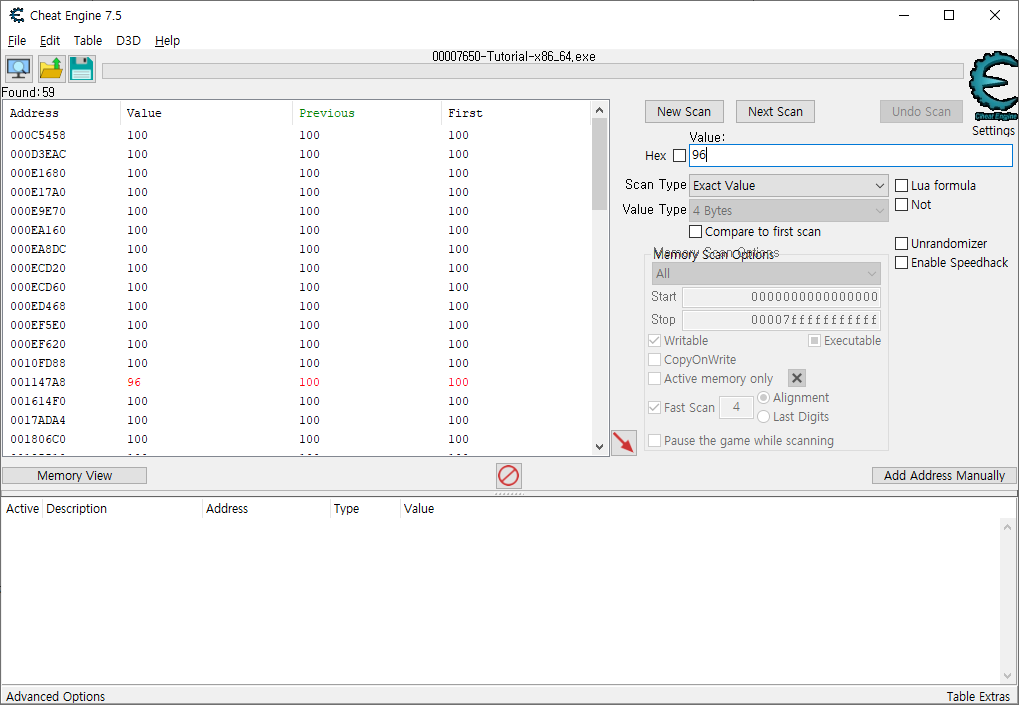Click the Undo Scan button
The height and width of the screenshot is (705, 1019).
click(x=921, y=112)
